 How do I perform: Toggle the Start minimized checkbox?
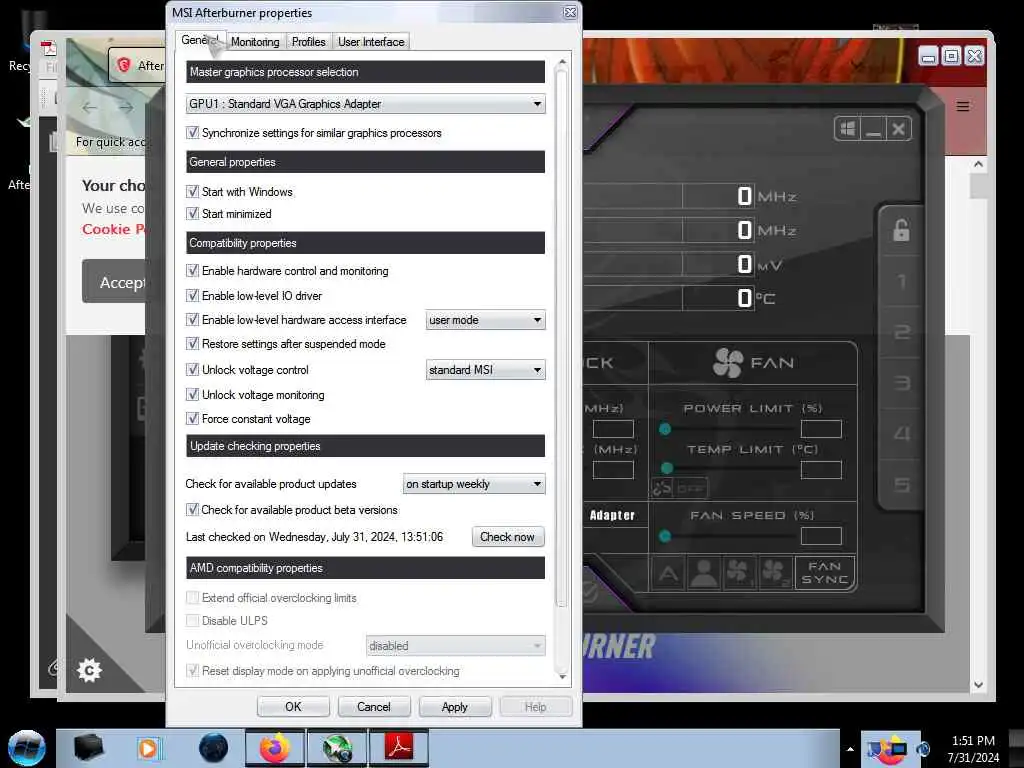click(x=192, y=214)
